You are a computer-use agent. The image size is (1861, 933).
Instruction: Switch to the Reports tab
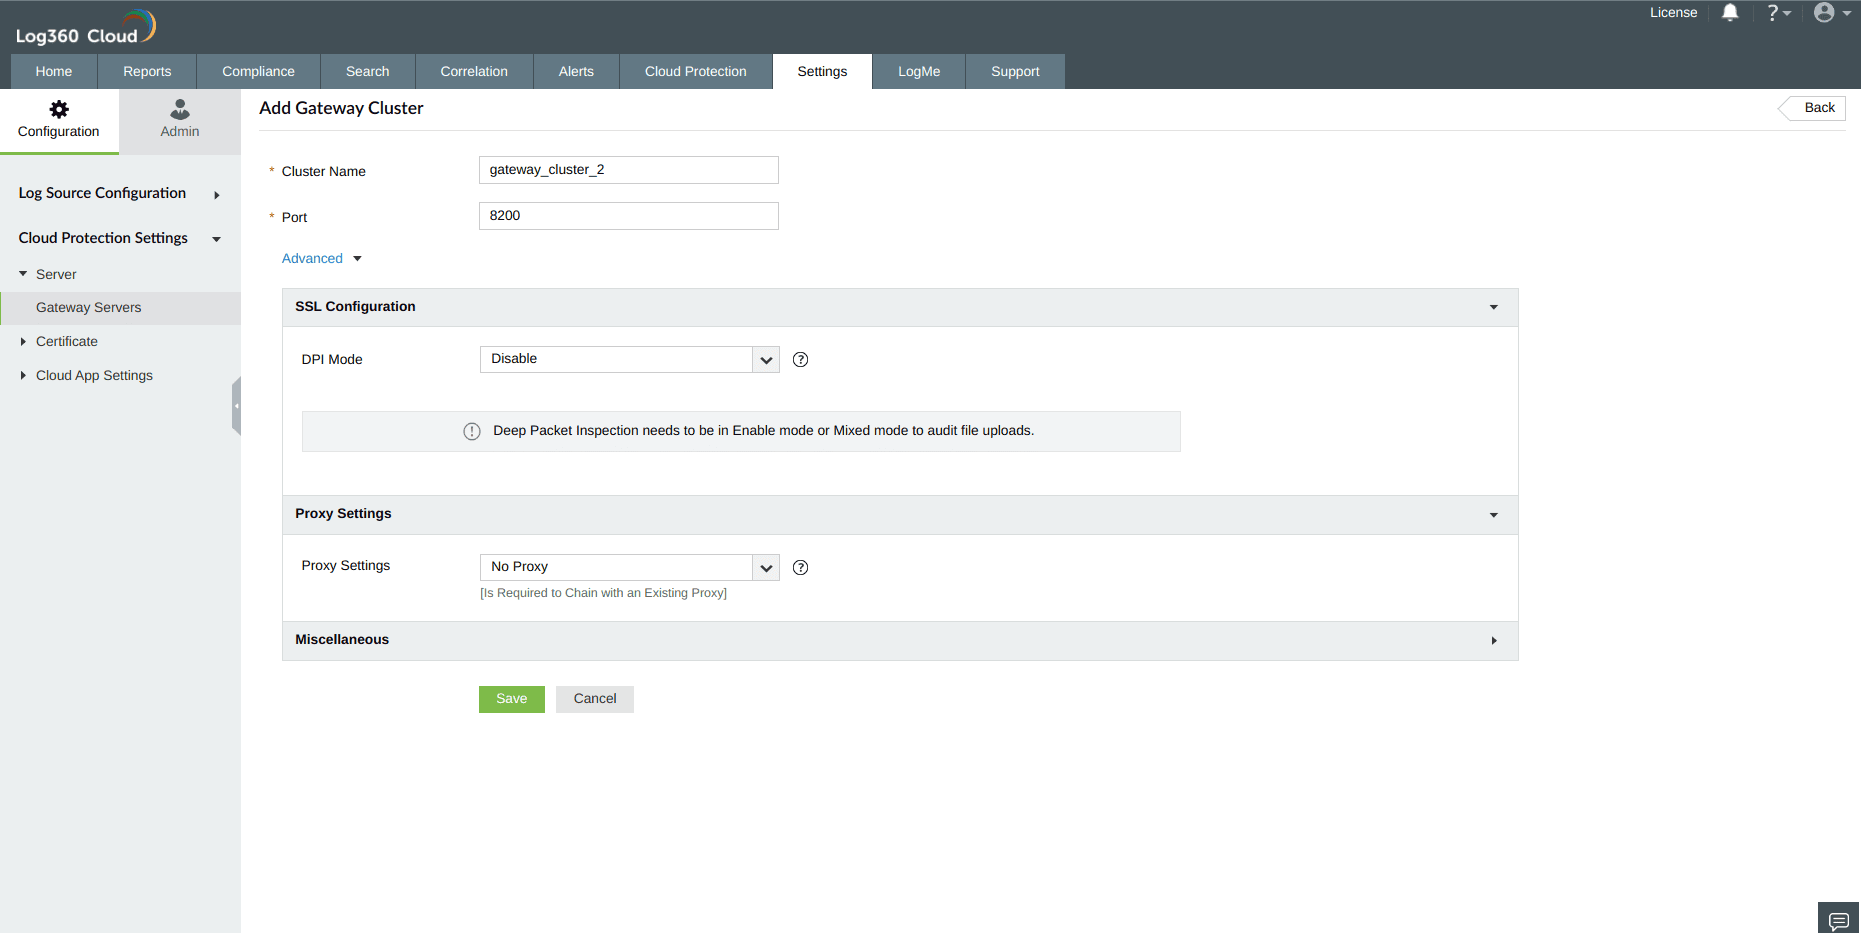147,71
